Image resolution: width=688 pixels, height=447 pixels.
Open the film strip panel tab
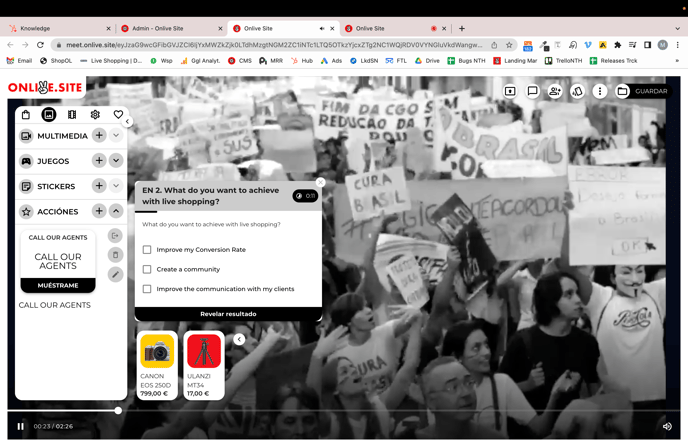tap(72, 114)
